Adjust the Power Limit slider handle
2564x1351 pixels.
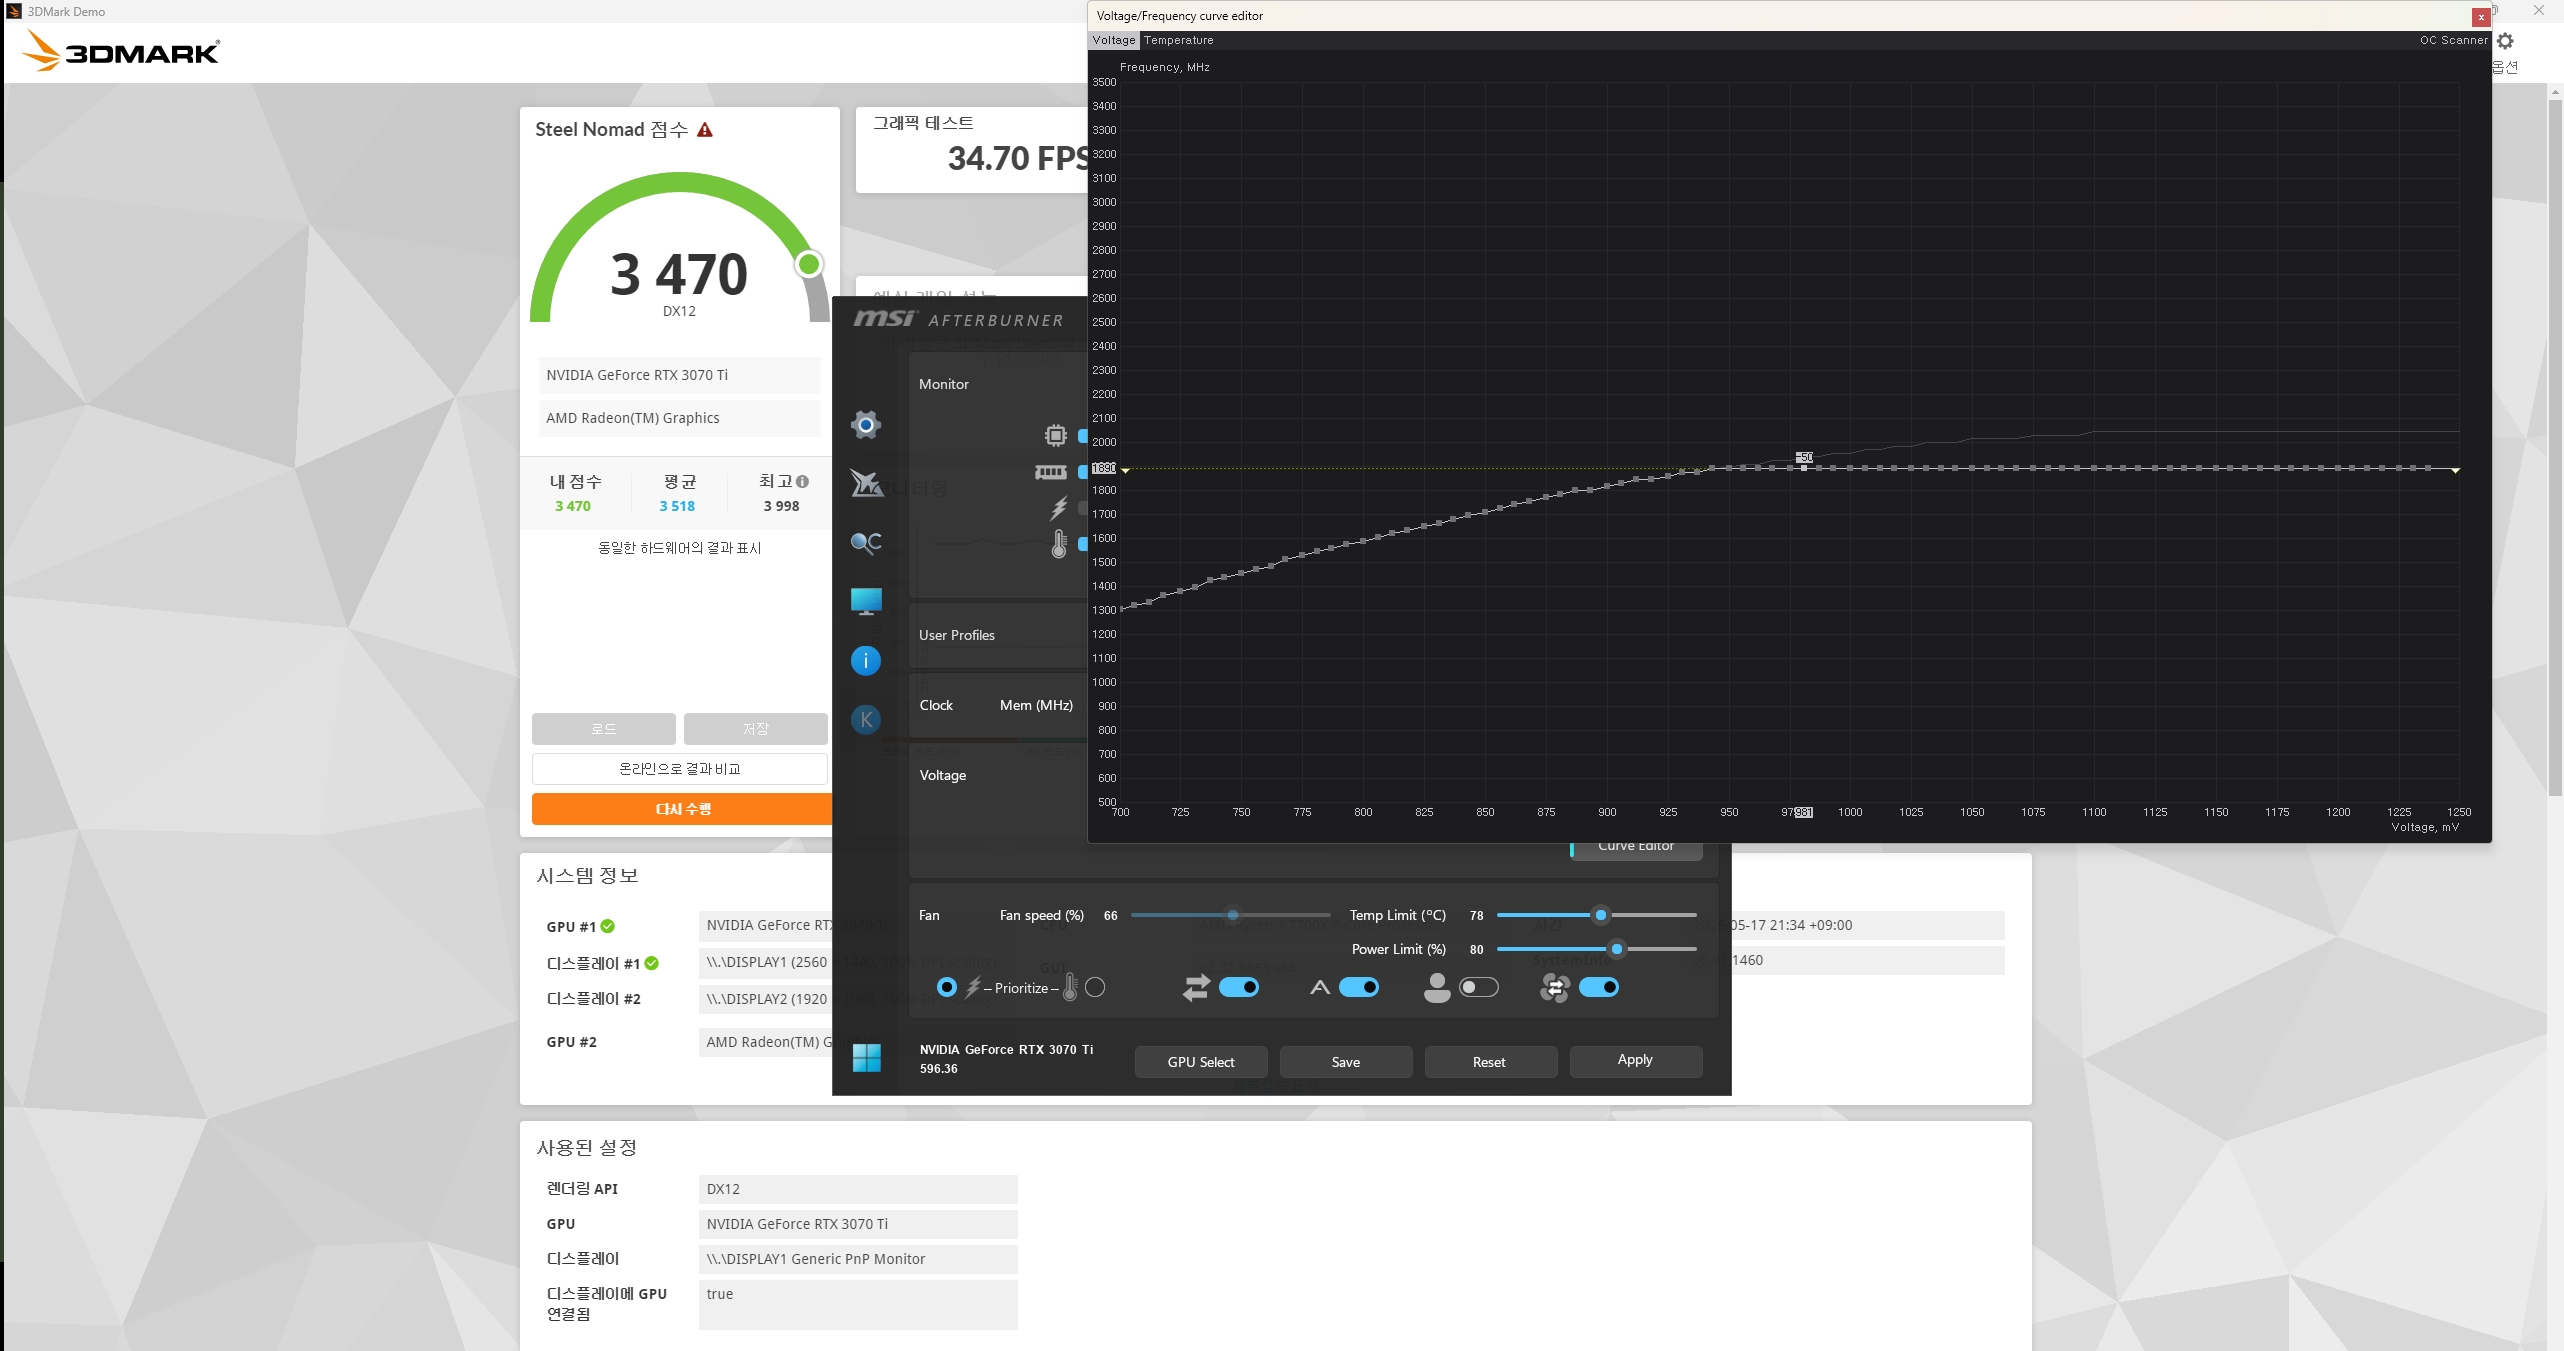click(1617, 949)
